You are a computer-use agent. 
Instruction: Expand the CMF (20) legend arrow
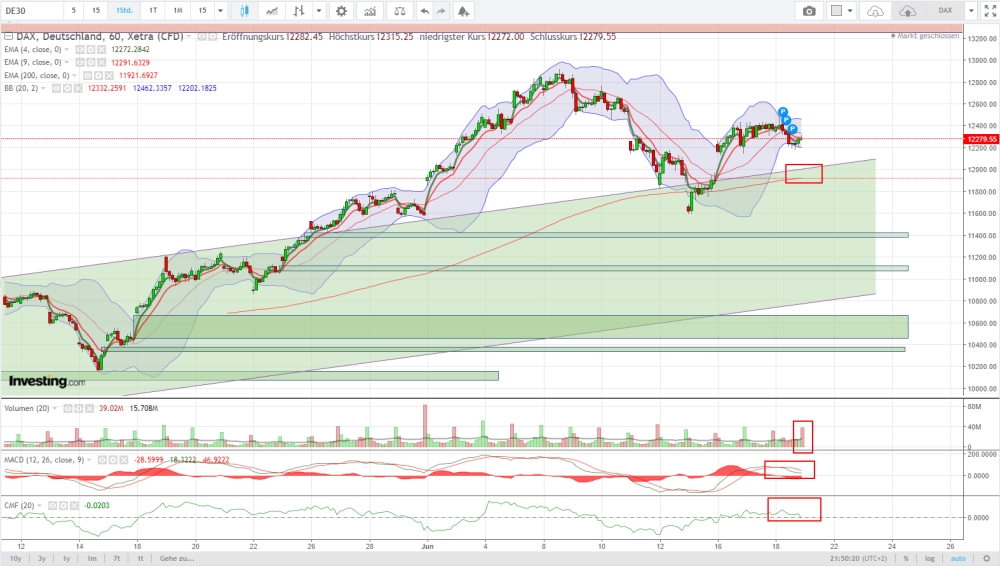tap(40, 505)
